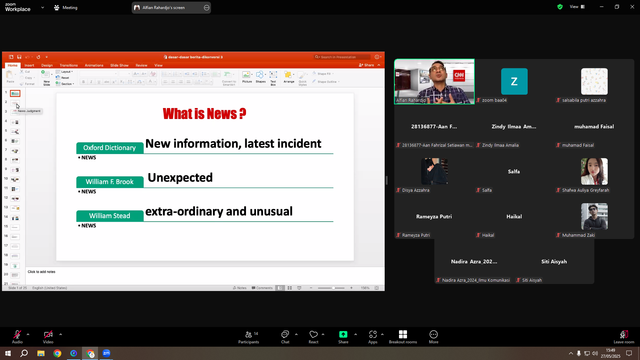Click Zoom app icon in taskbar

107,353
